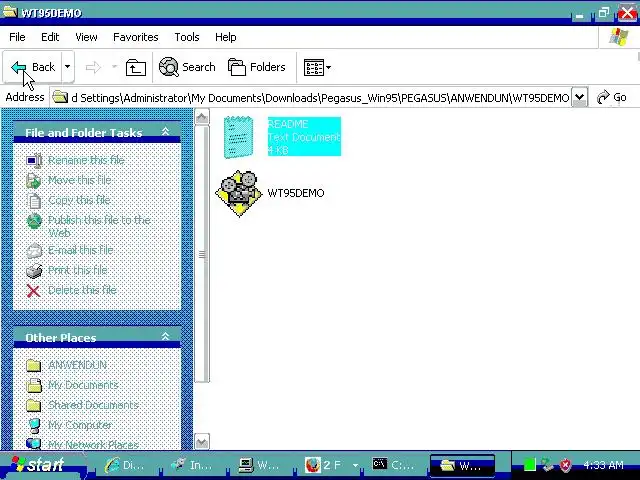Click the task pane scrollbar down arrow
This screenshot has width=640, height=480.
coord(202,442)
